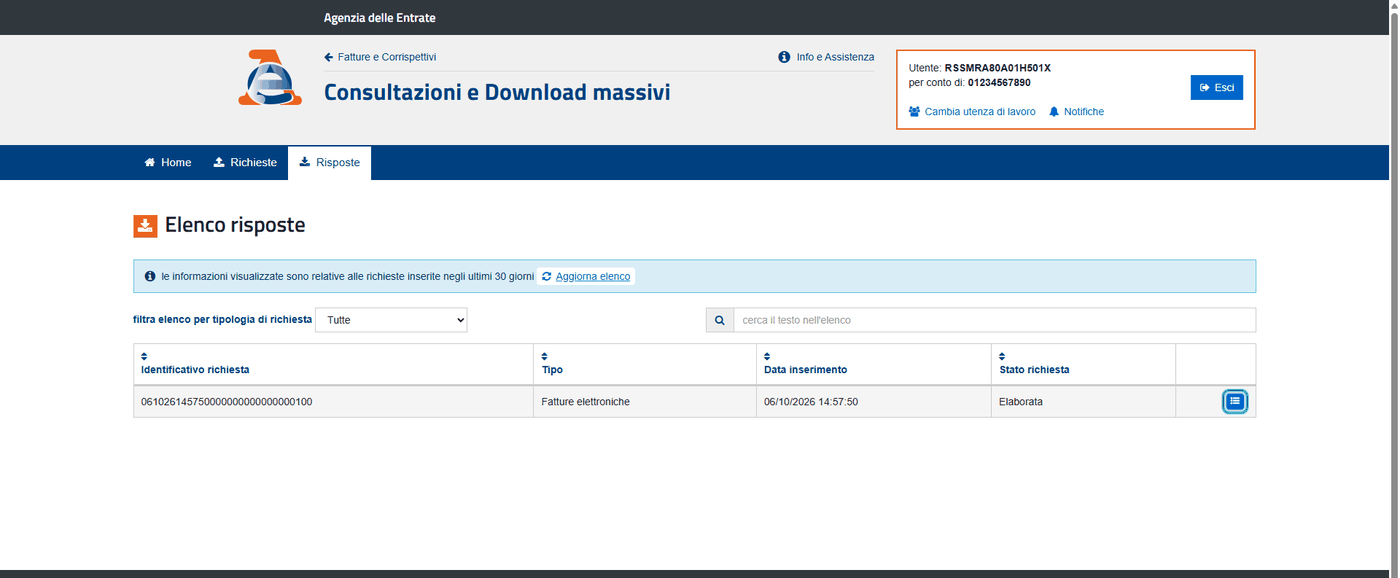Log out with the Esci button

(x=1217, y=88)
